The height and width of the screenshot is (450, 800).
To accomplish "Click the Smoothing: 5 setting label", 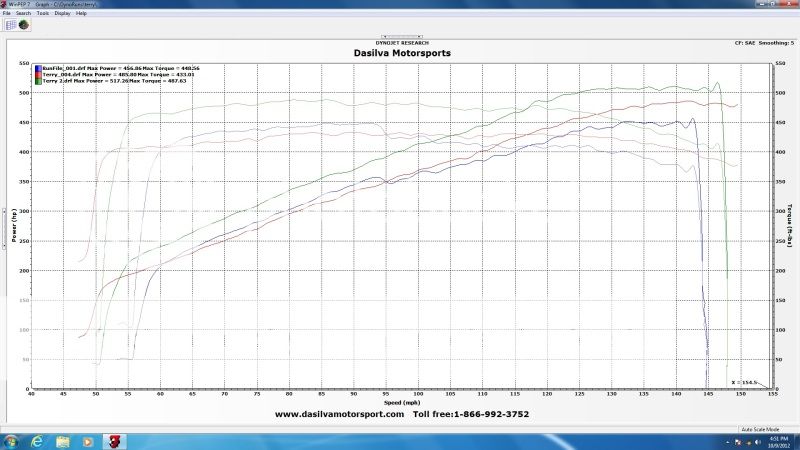I will 775,44.
